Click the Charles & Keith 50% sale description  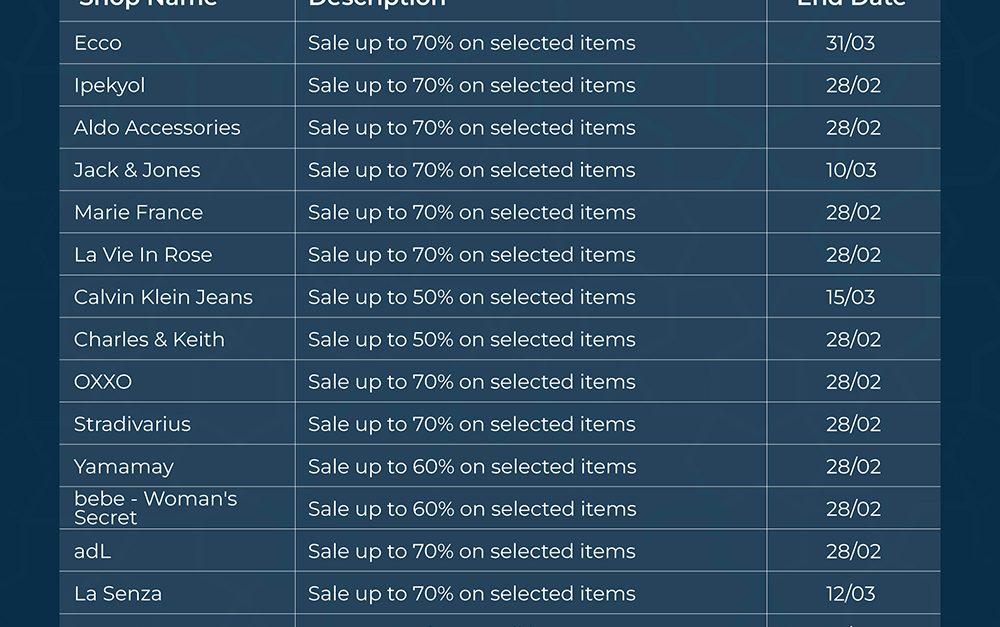point(472,340)
